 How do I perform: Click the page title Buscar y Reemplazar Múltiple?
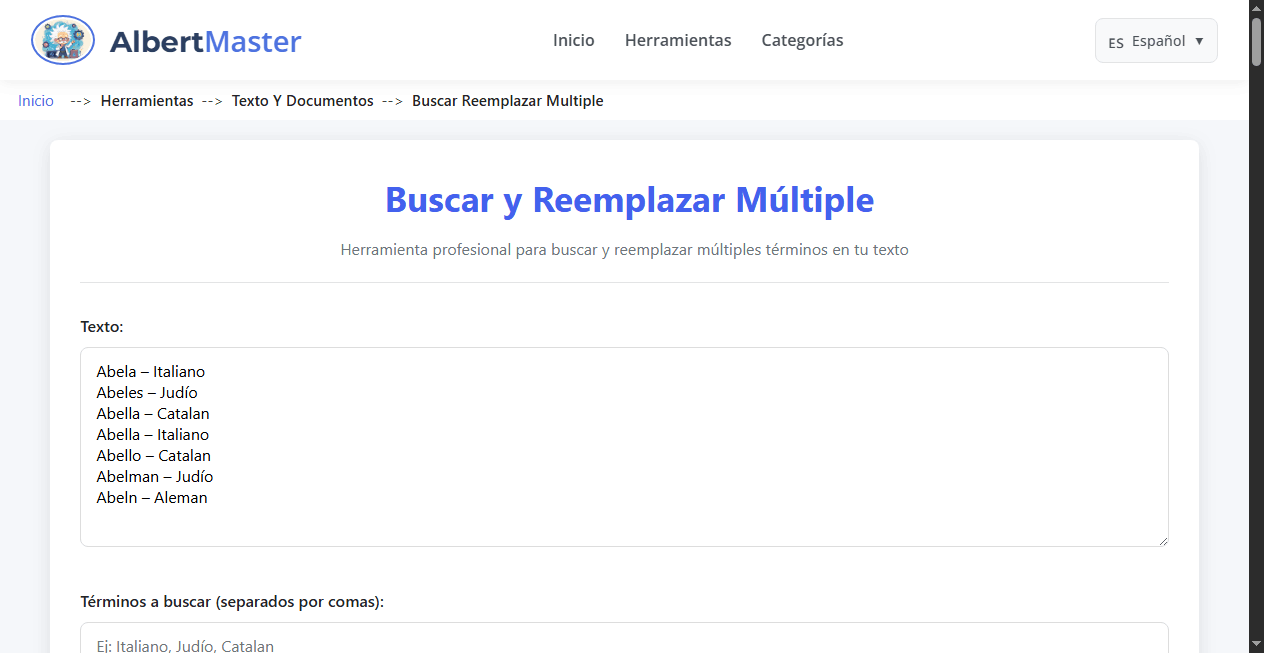coord(628,201)
